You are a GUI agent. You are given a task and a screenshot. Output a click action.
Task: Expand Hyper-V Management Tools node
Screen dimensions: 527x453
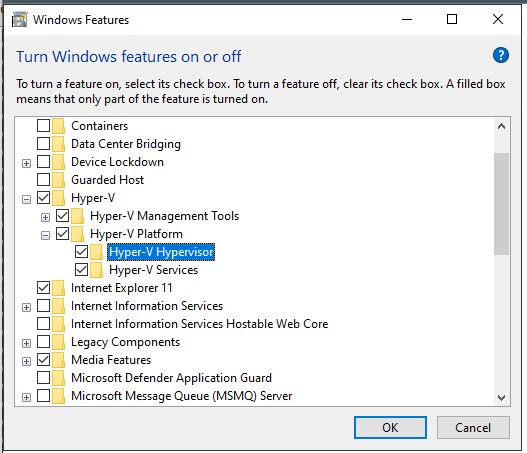45,217
